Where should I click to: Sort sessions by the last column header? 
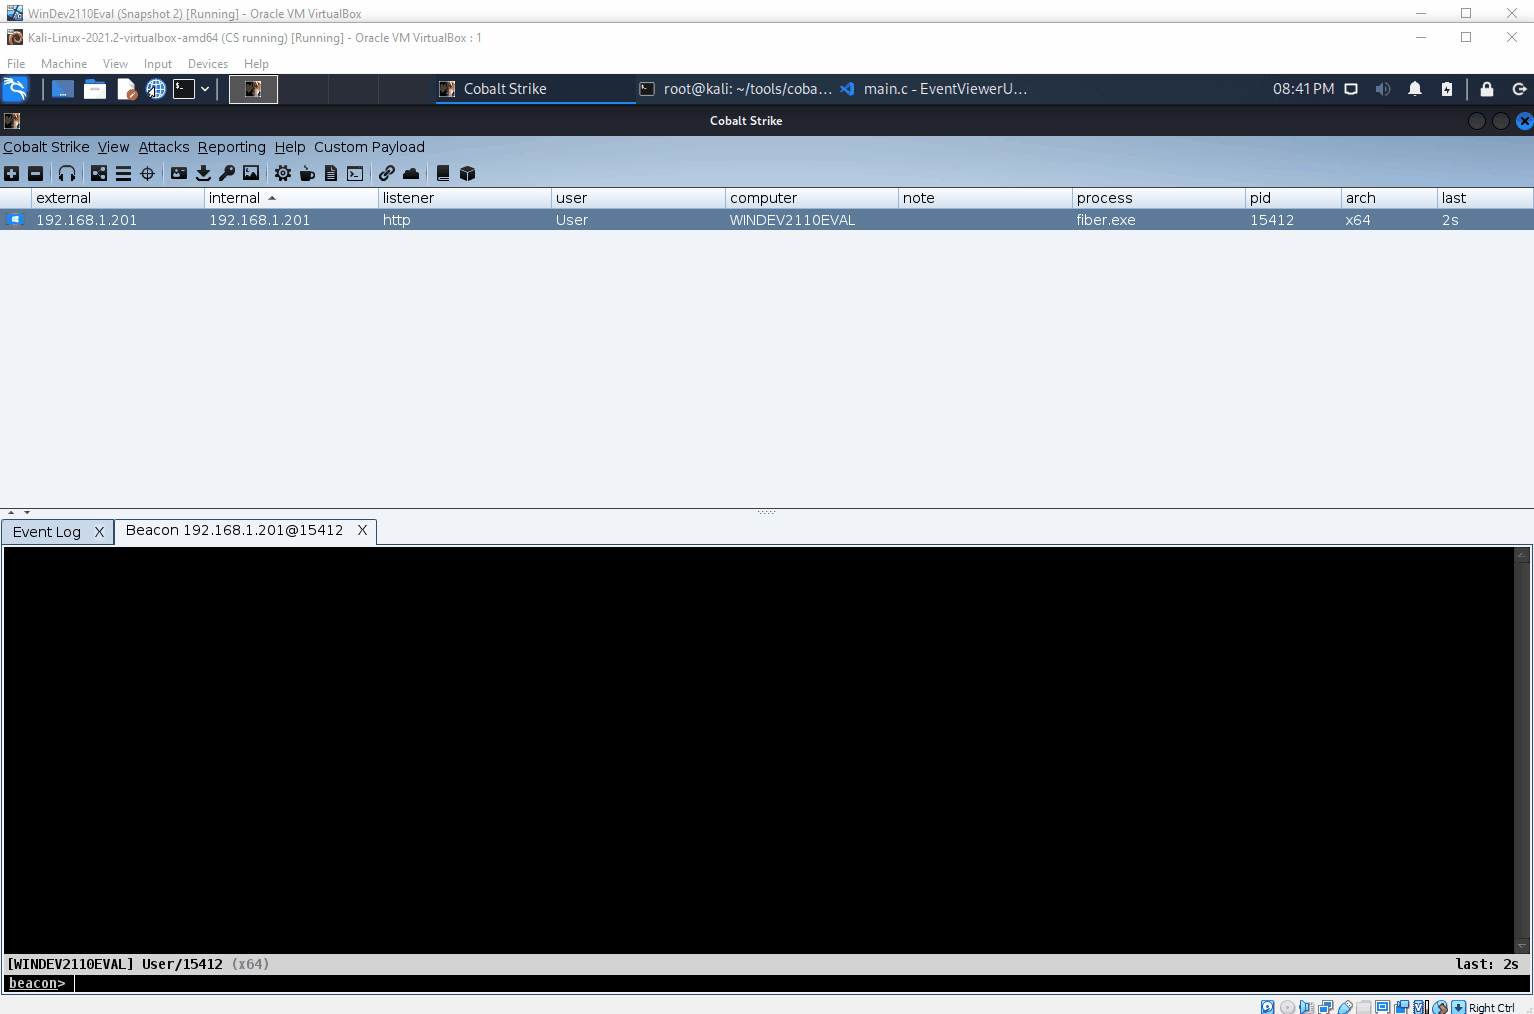point(1485,198)
